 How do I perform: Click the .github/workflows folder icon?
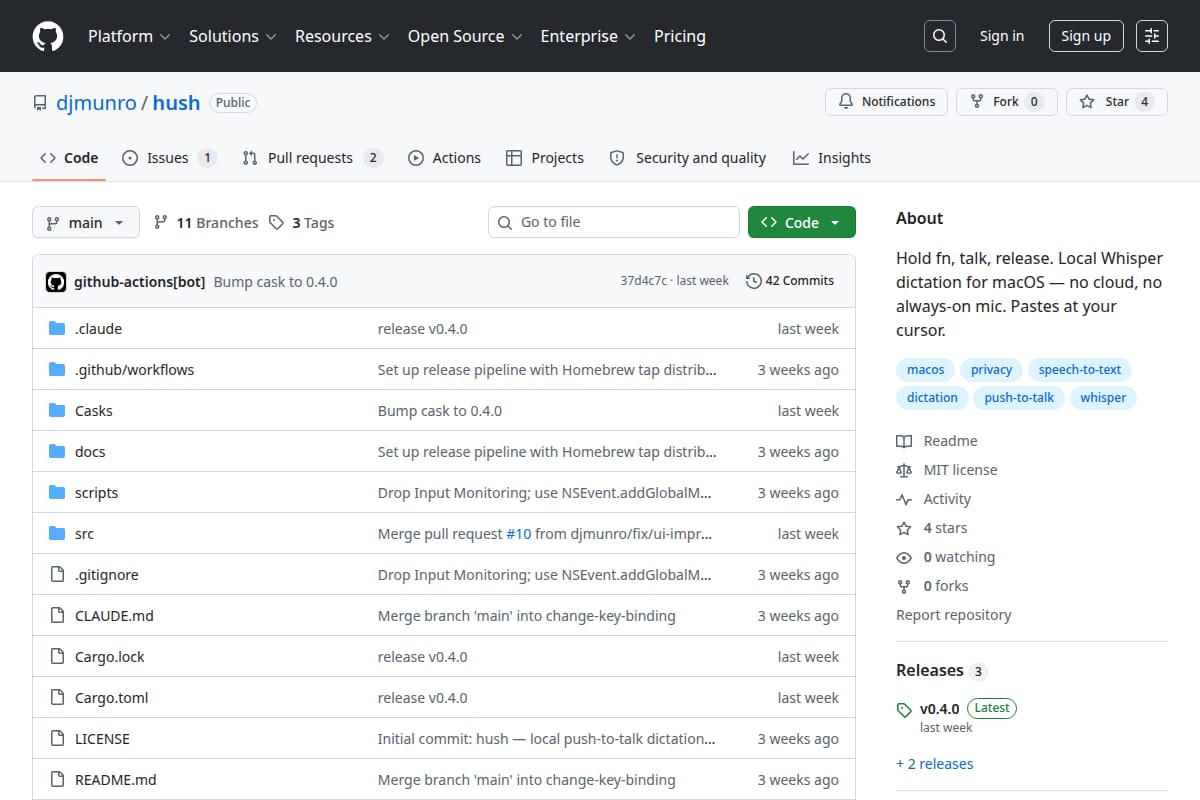pos(57,370)
